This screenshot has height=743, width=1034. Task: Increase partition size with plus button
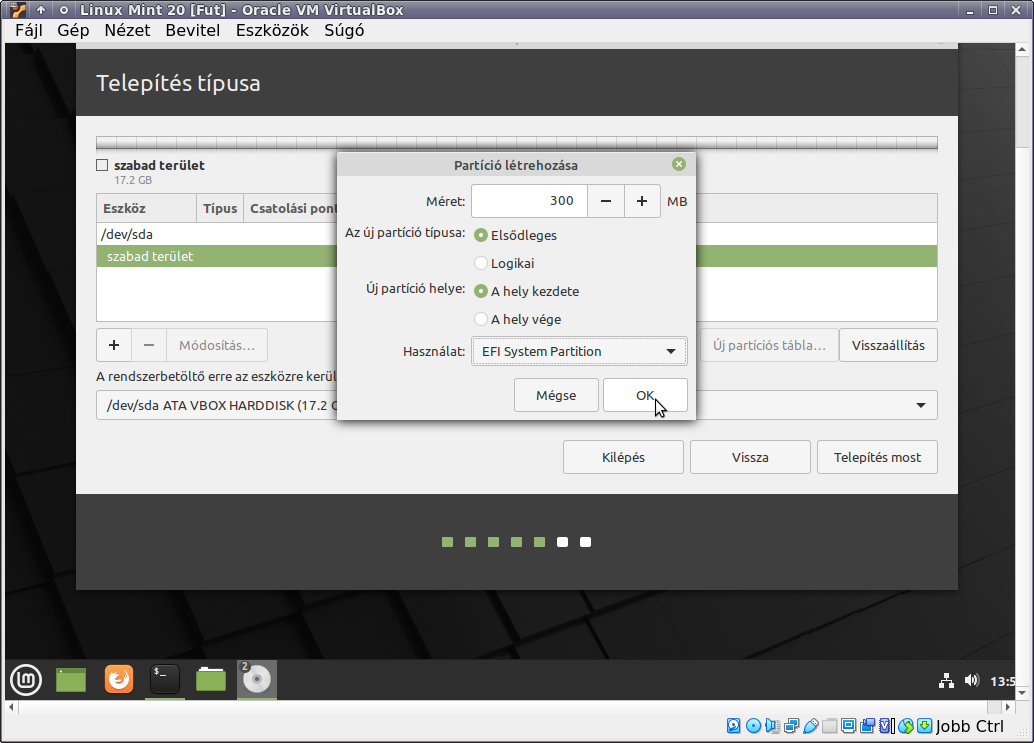coord(642,201)
